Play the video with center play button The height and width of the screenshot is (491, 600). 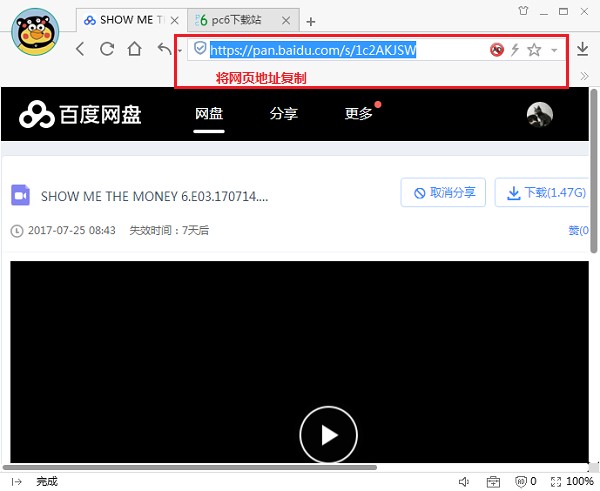328,435
